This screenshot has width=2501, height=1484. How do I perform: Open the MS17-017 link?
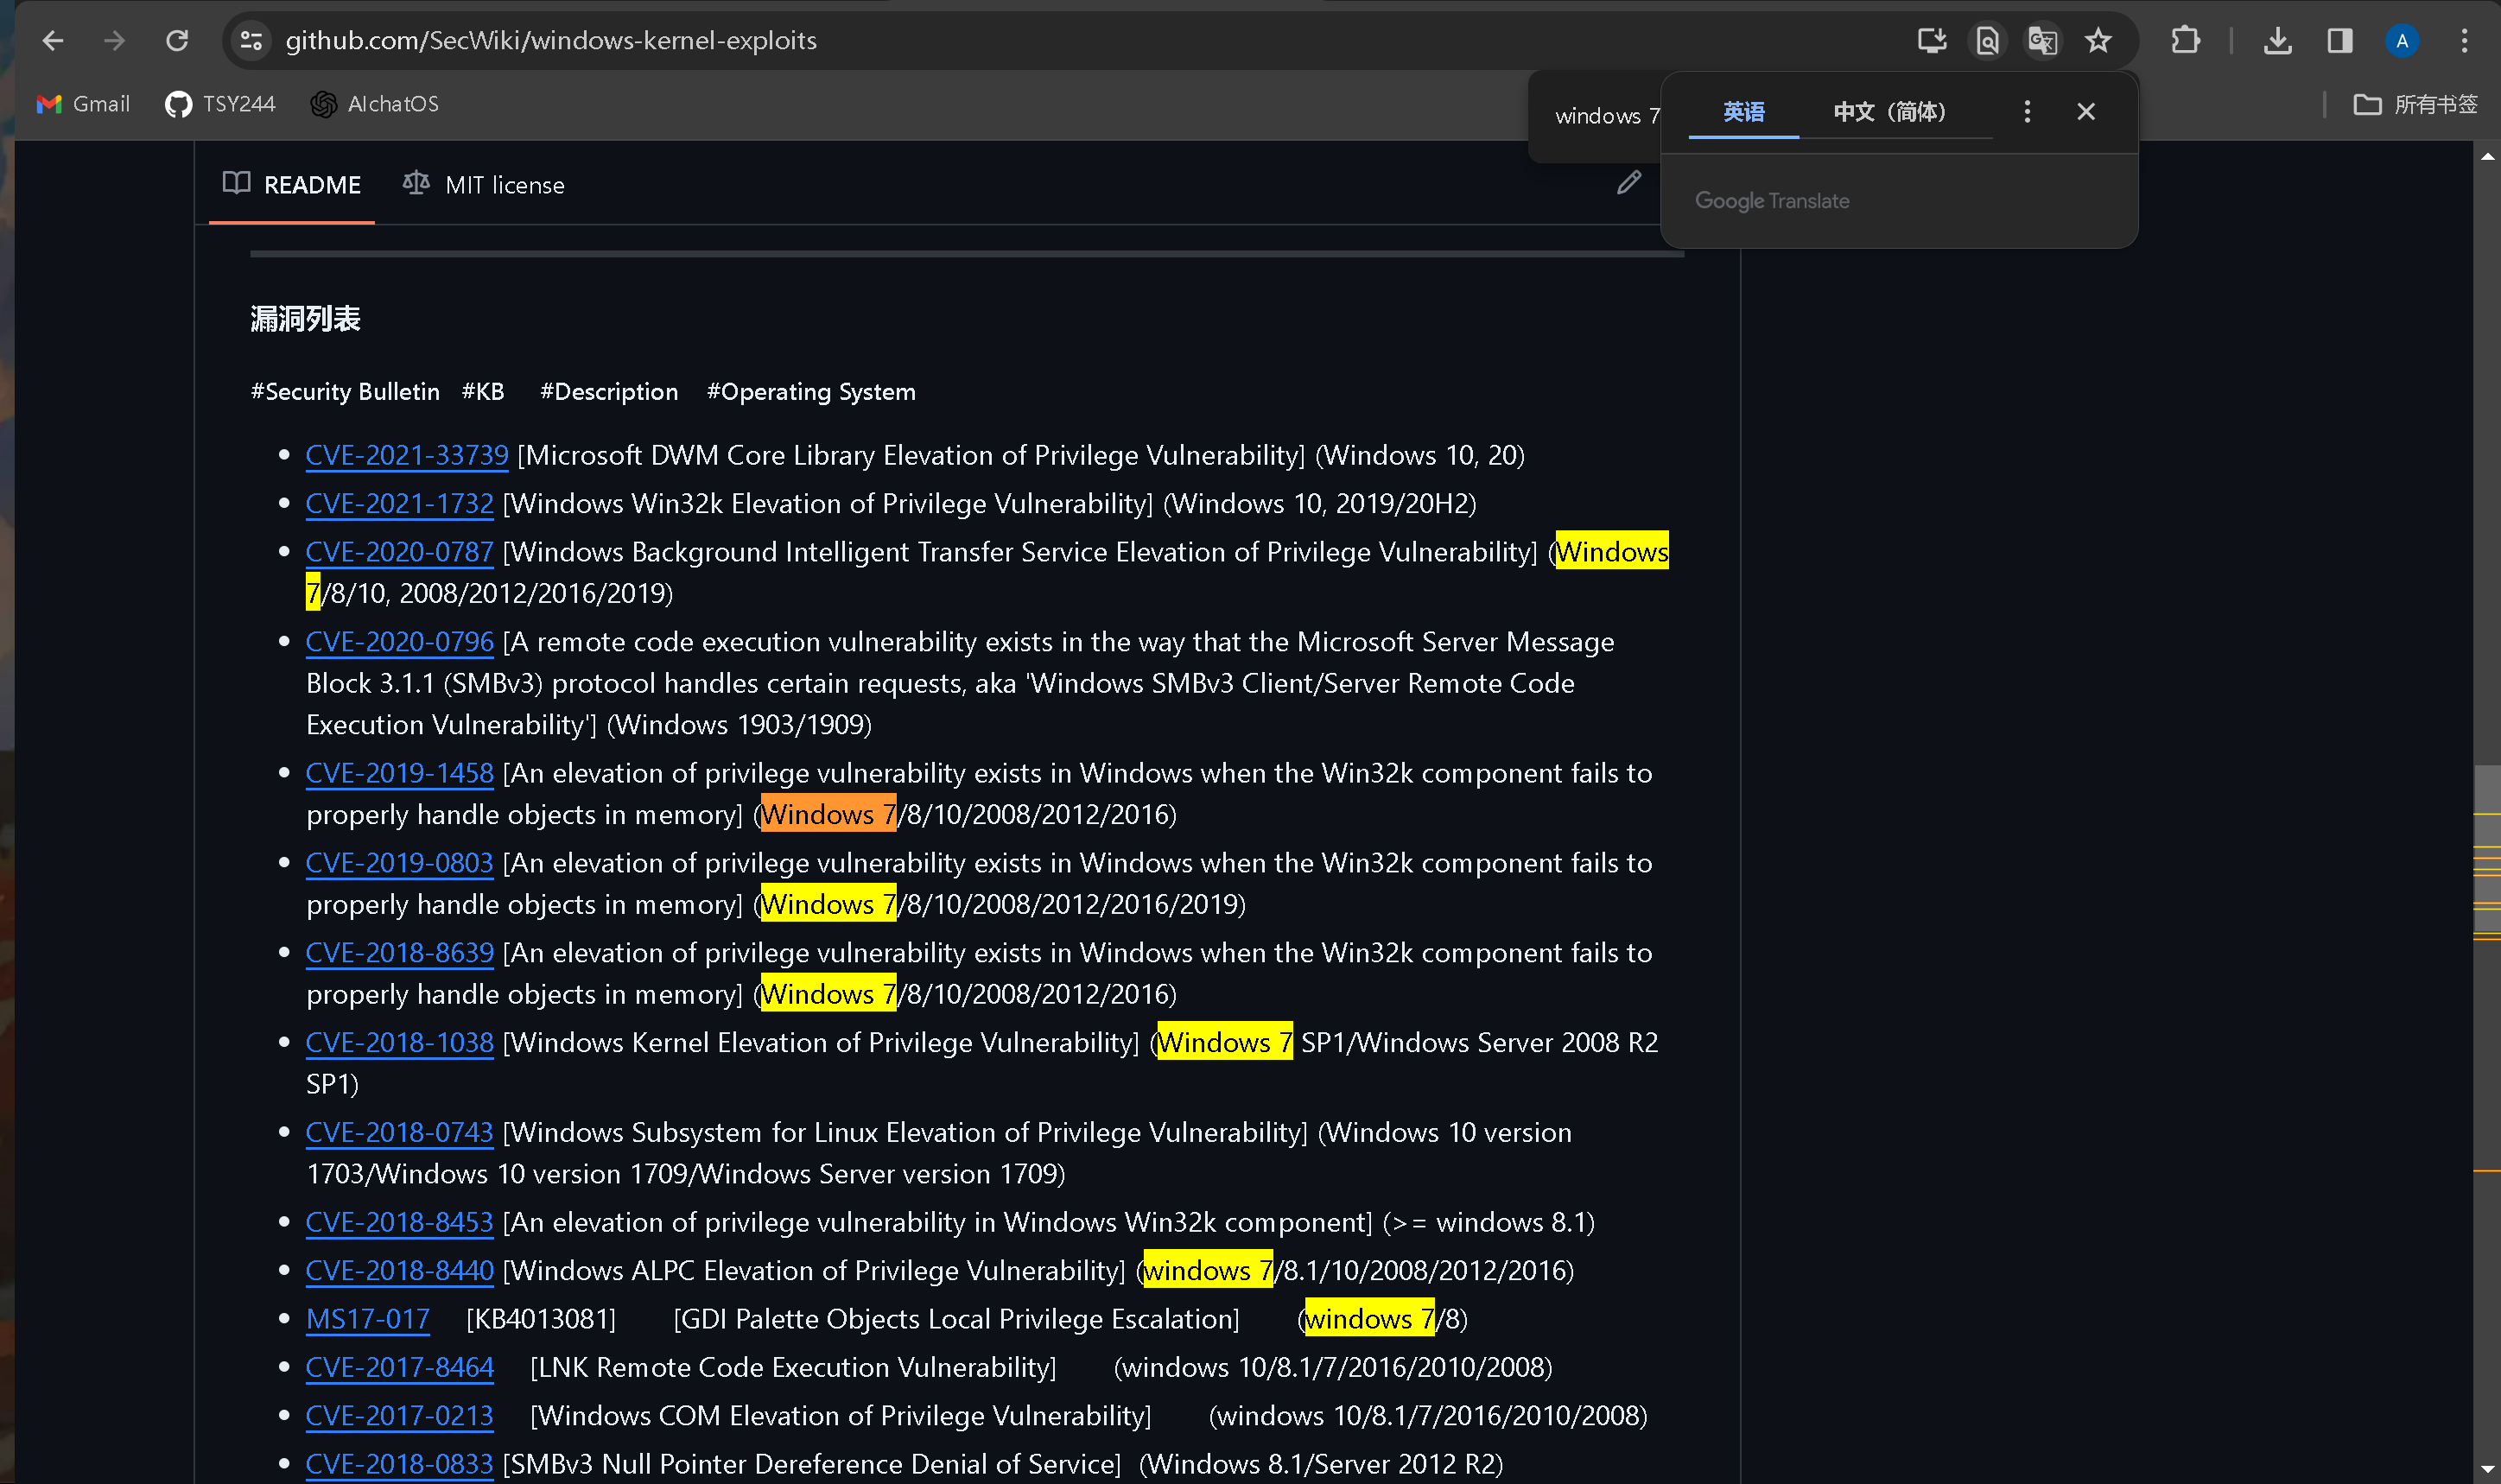[367, 1318]
